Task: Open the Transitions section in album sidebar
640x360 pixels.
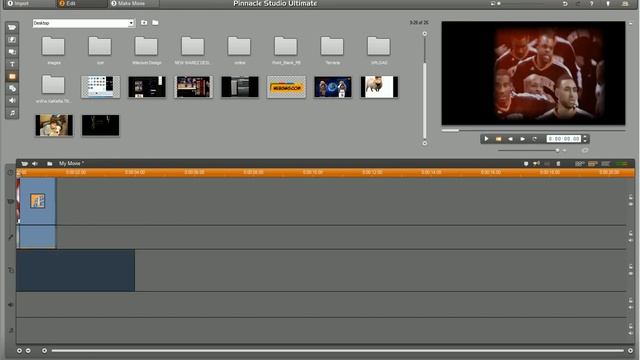Action: [x=12, y=40]
